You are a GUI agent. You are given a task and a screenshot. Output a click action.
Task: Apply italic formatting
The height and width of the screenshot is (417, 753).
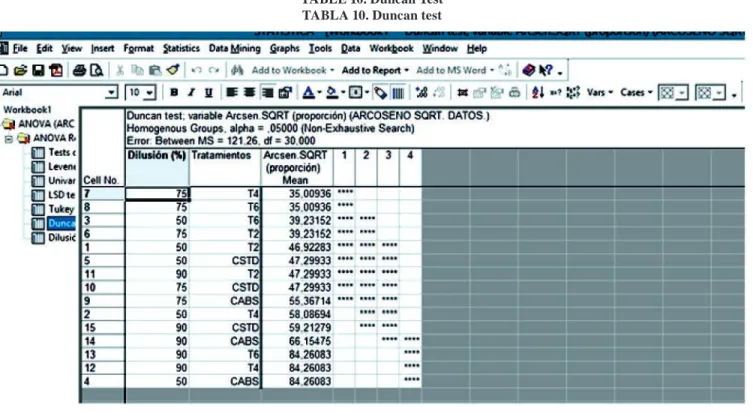click(x=192, y=92)
